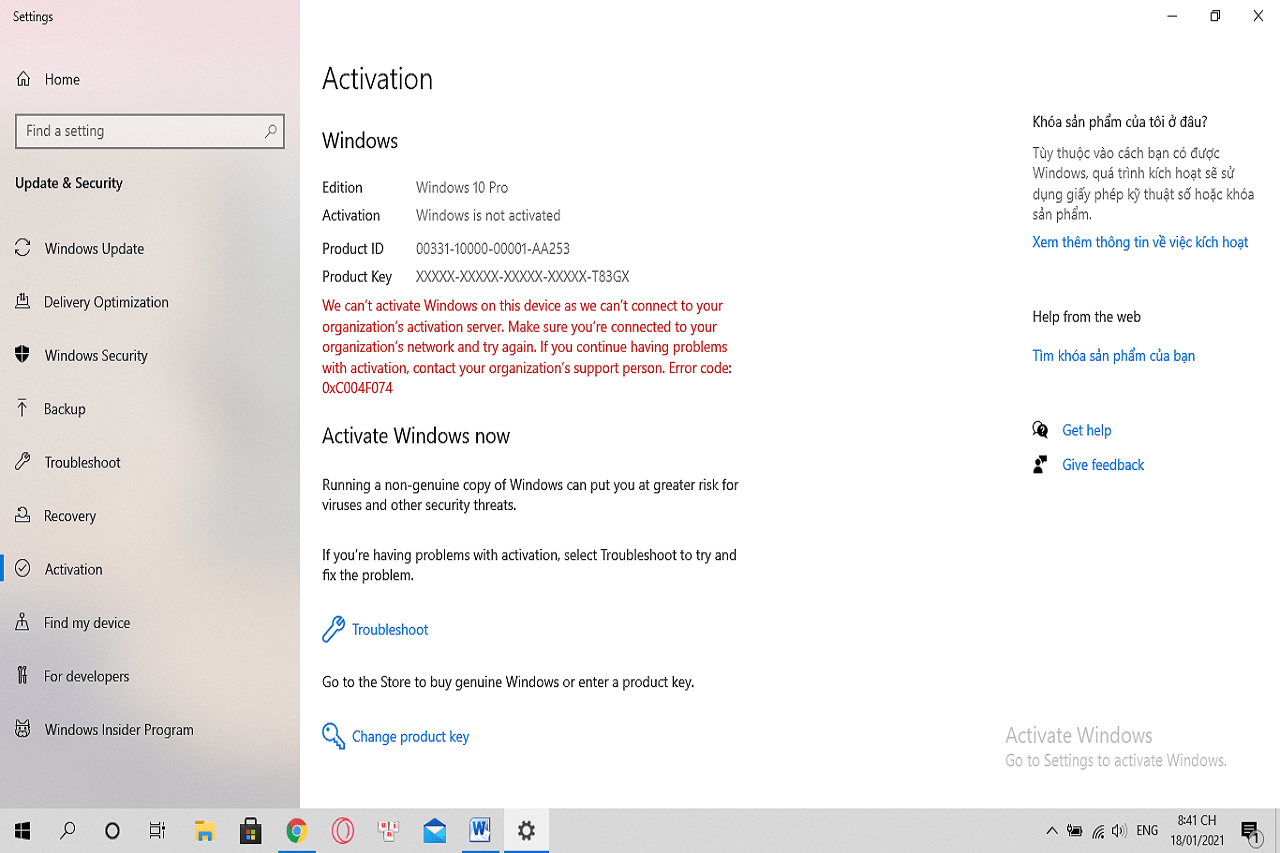Viewport: 1280px width, 853px height.
Task: Click the key icon beside Change product key
Action: click(333, 736)
